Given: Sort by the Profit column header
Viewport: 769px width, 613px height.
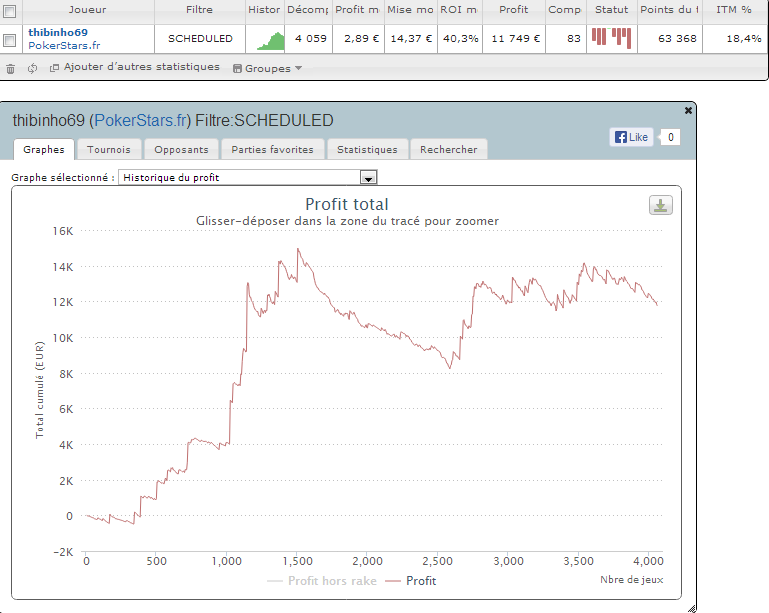Looking at the screenshot, I should click(x=513, y=10).
